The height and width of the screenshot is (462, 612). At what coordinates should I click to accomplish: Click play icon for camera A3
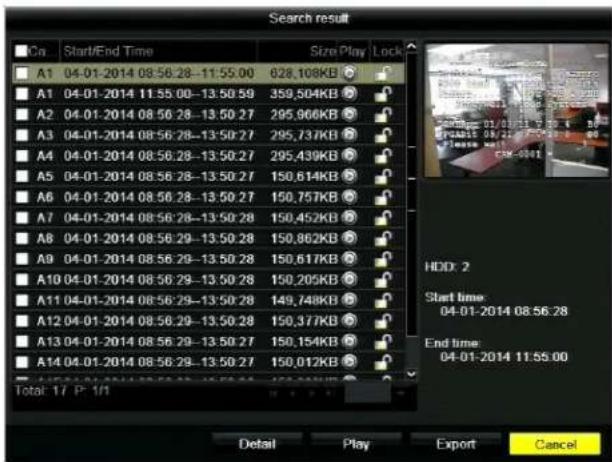pos(349,135)
